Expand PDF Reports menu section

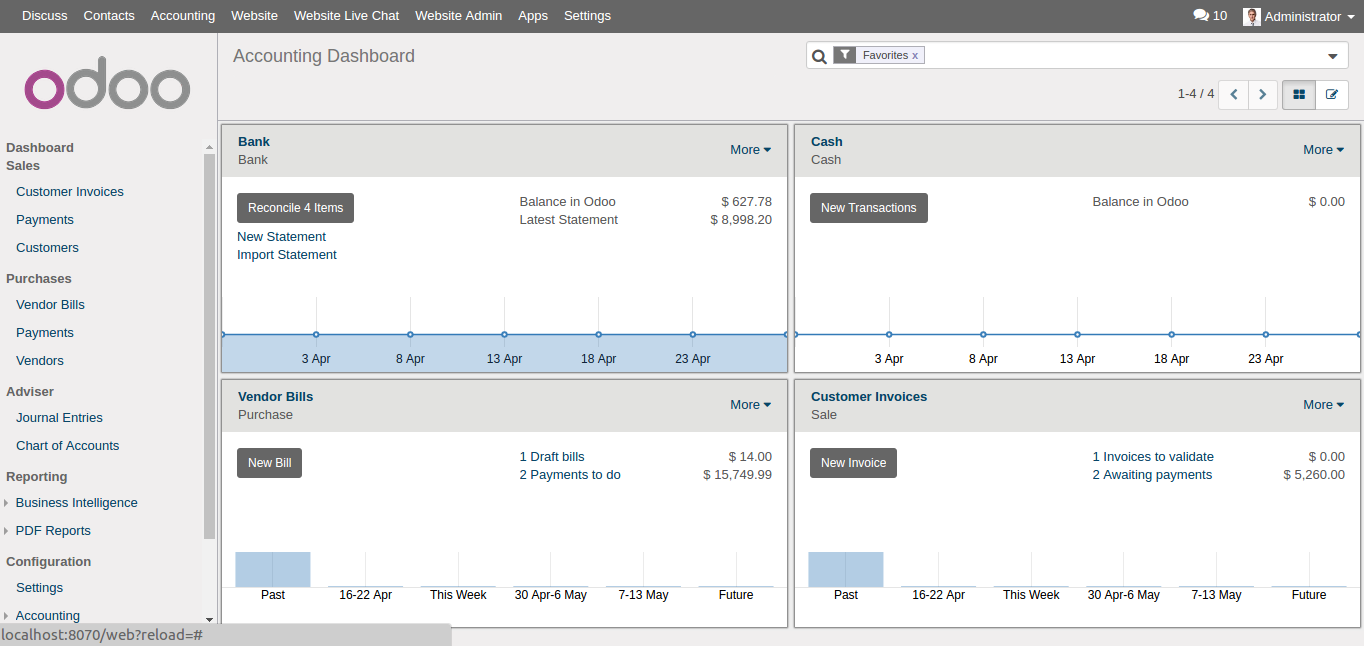click(x=7, y=531)
